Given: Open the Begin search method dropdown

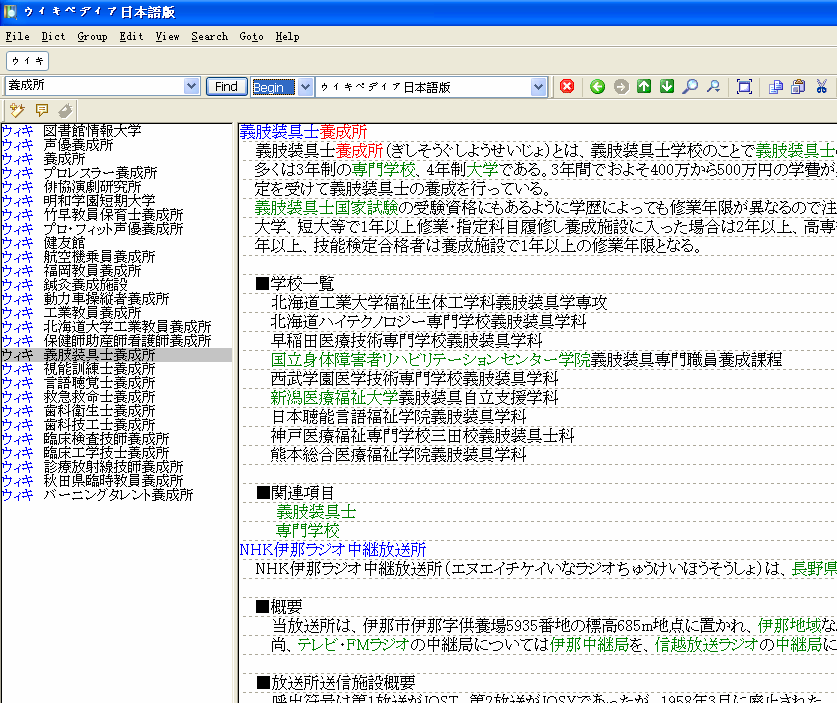Looking at the screenshot, I should coord(306,87).
